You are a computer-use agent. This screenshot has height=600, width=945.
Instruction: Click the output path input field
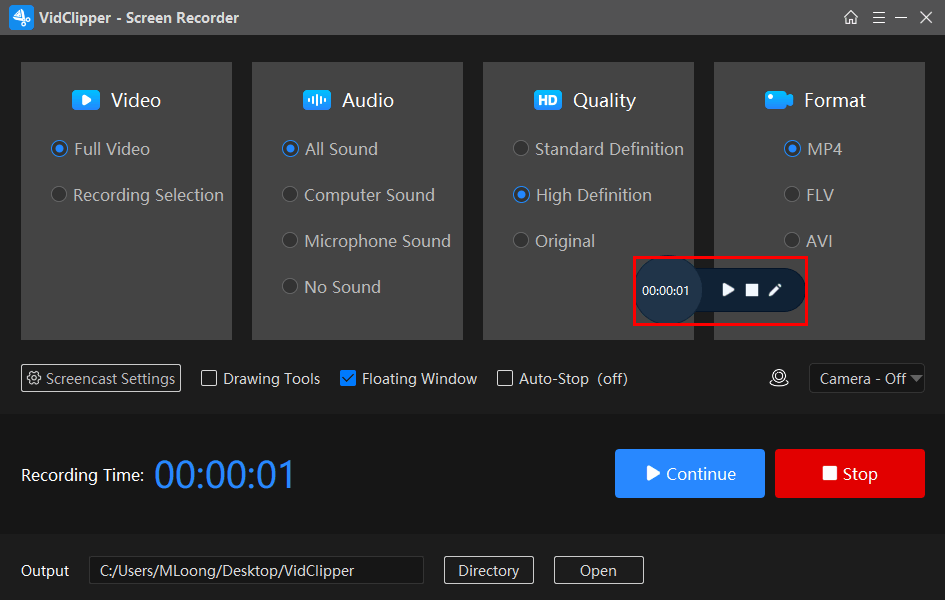point(256,570)
